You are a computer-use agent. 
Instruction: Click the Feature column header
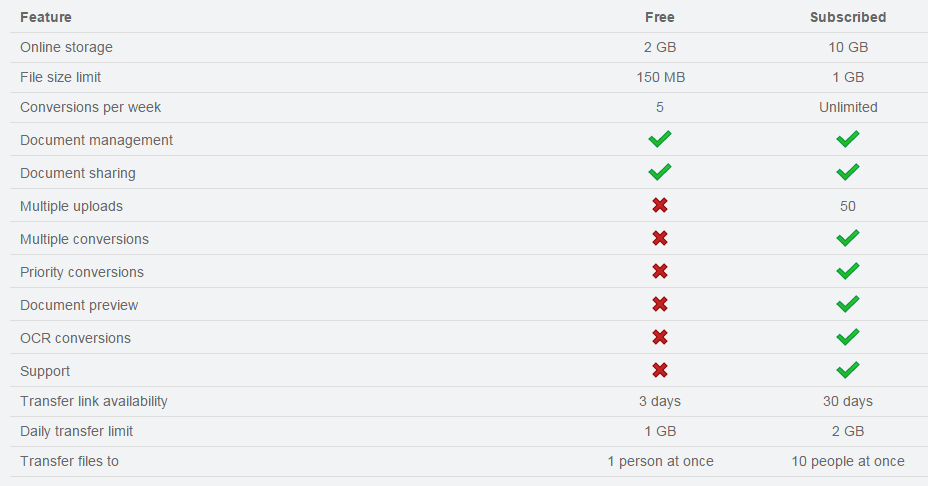(46, 17)
